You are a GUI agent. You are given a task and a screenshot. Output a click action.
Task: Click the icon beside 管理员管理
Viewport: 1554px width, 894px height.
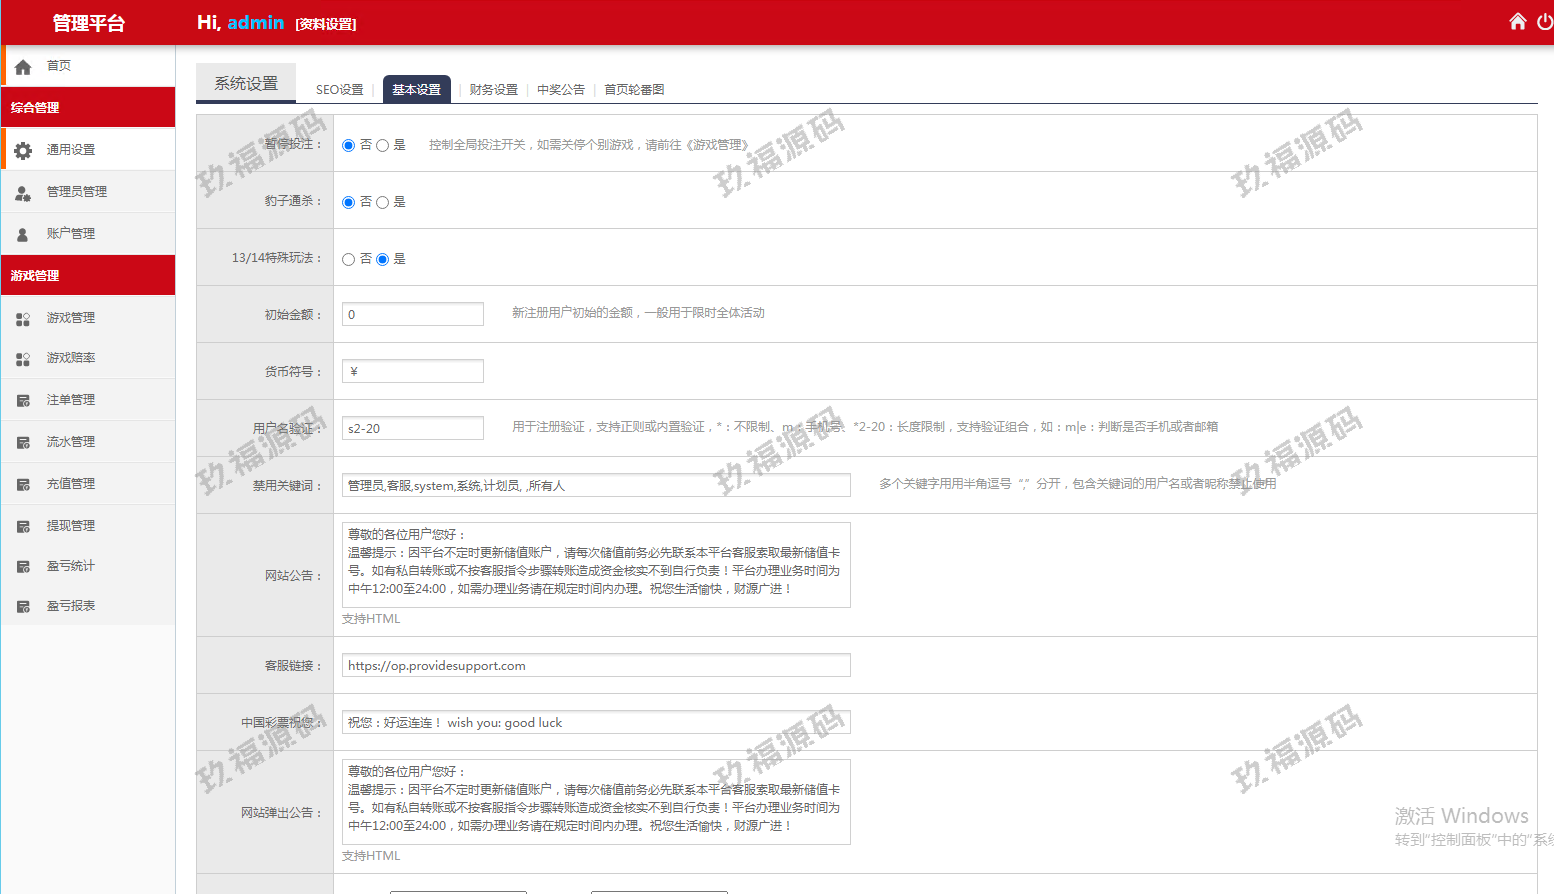click(23, 193)
